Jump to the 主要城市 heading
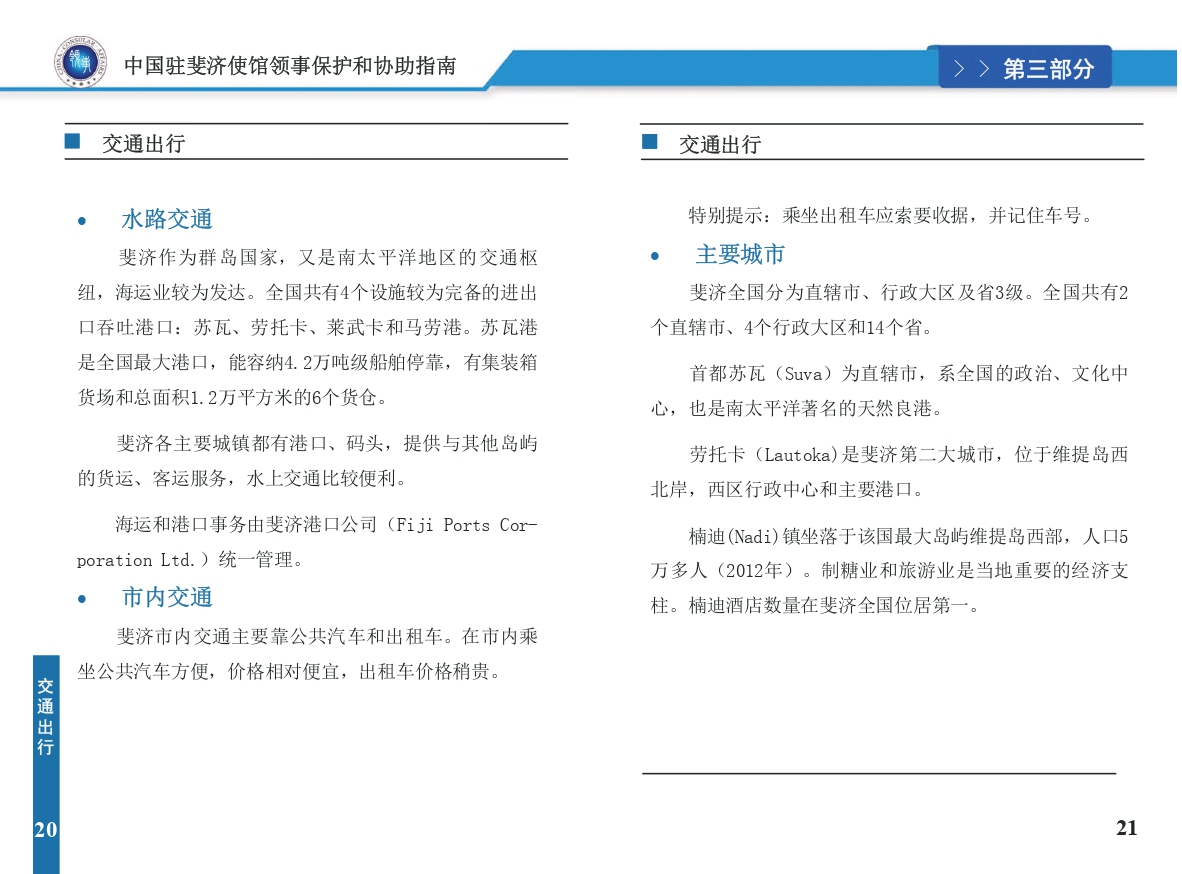 coord(740,256)
